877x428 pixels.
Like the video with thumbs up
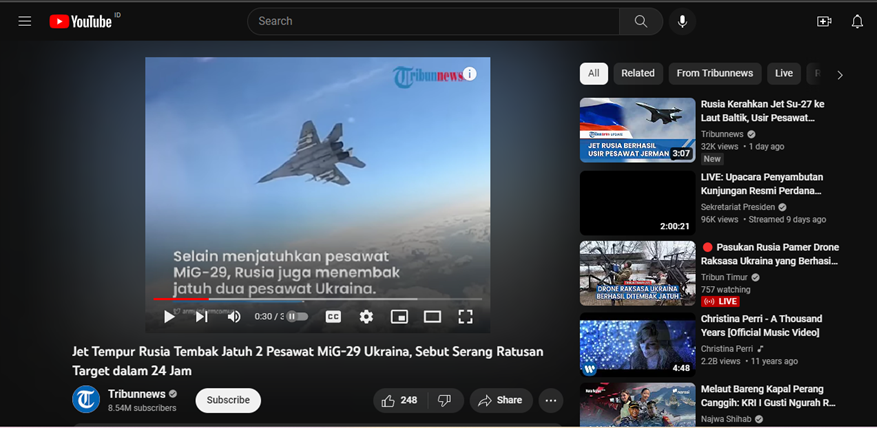click(x=400, y=401)
